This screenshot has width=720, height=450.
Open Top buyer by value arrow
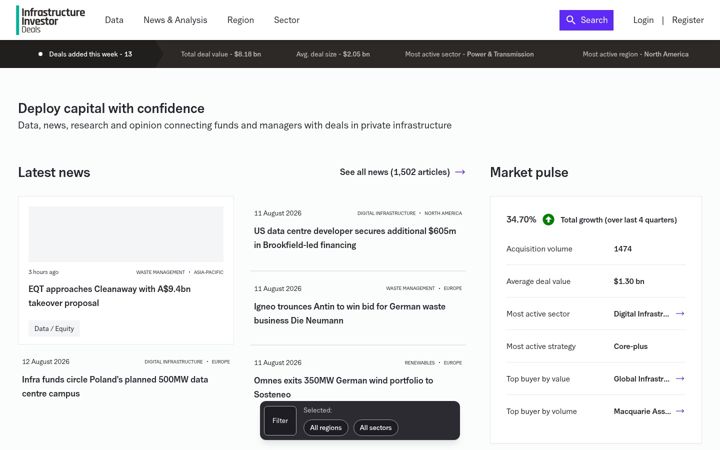[681, 379]
